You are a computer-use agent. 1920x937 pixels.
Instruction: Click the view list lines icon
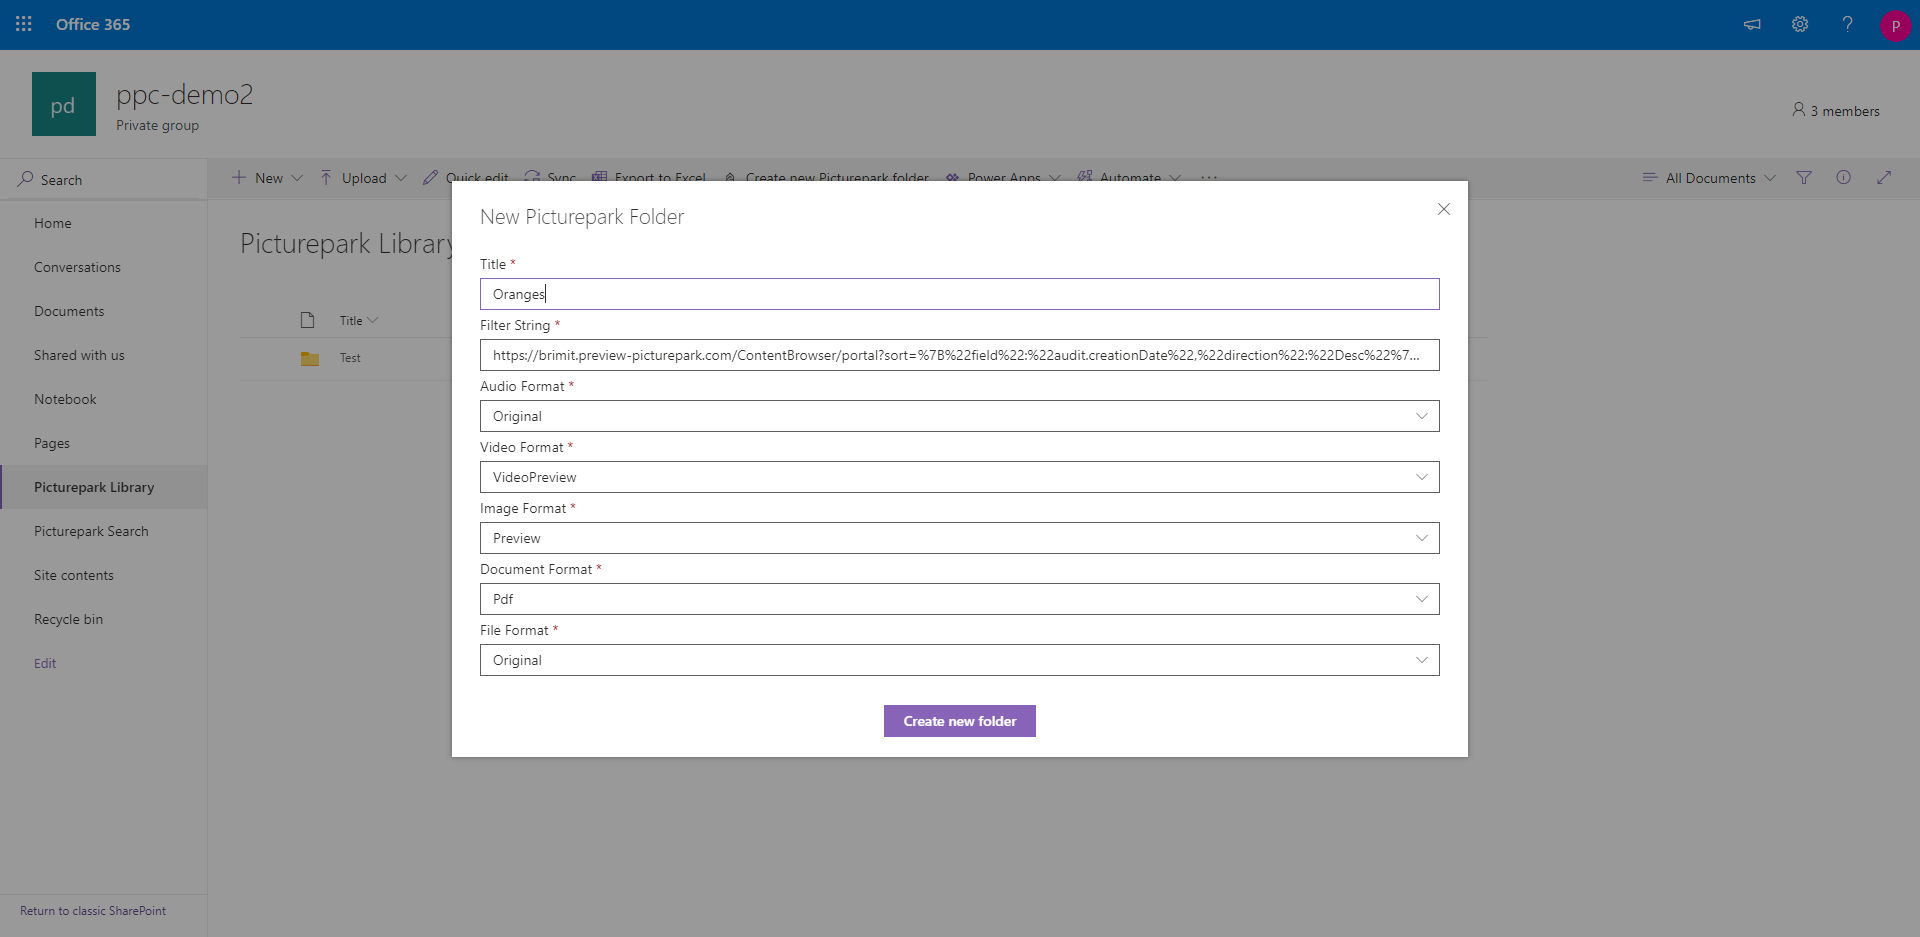(x=1650, y=178)
